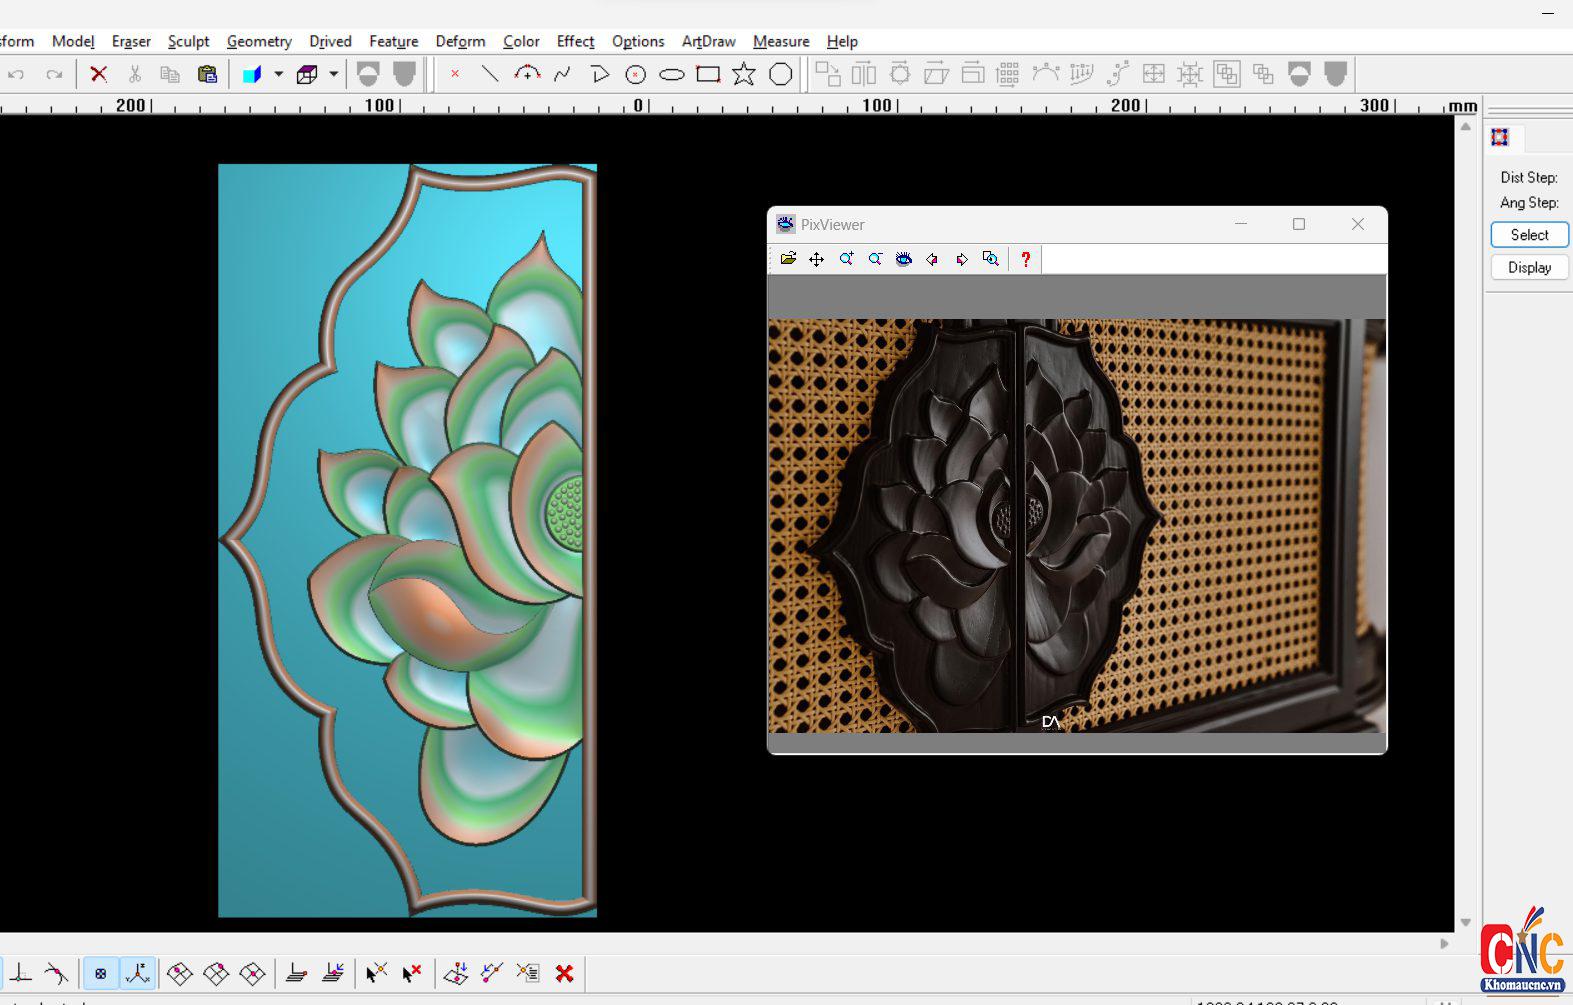This screenshot has height=1005, width=1573.
Task: Choose the ellipse drawing tool
Action: tap(672, 74)
